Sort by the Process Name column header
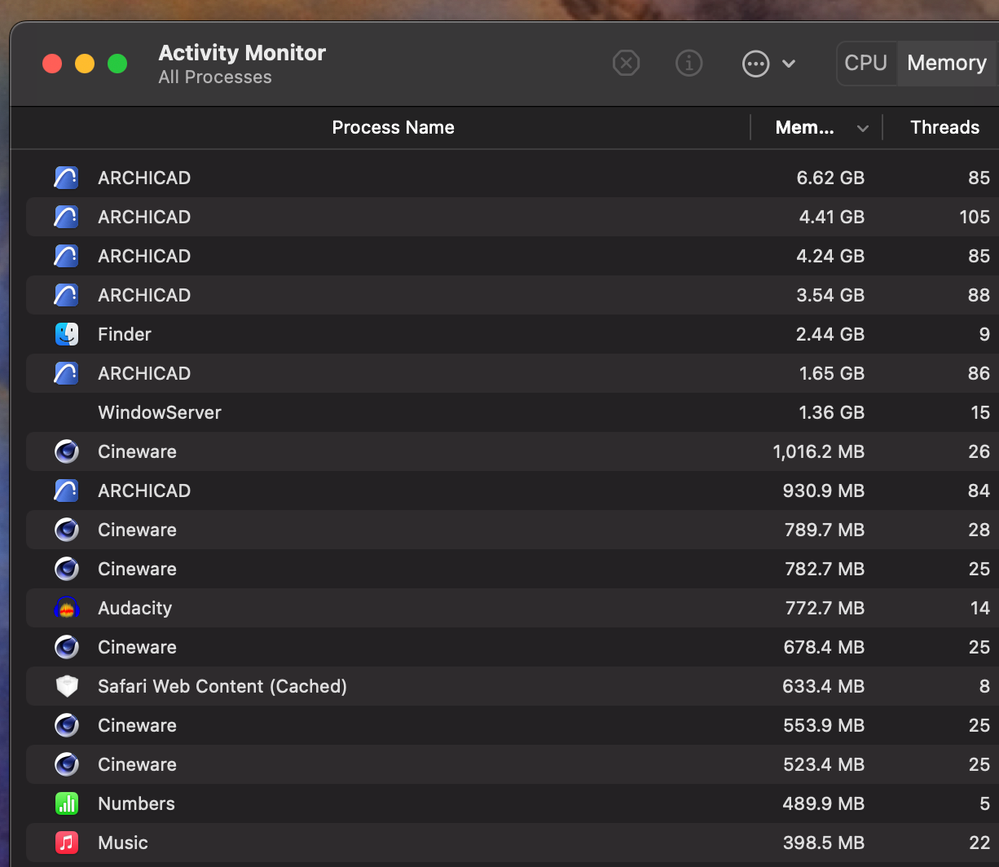Viewport: 999px width, 867px height. click(393, 127)
